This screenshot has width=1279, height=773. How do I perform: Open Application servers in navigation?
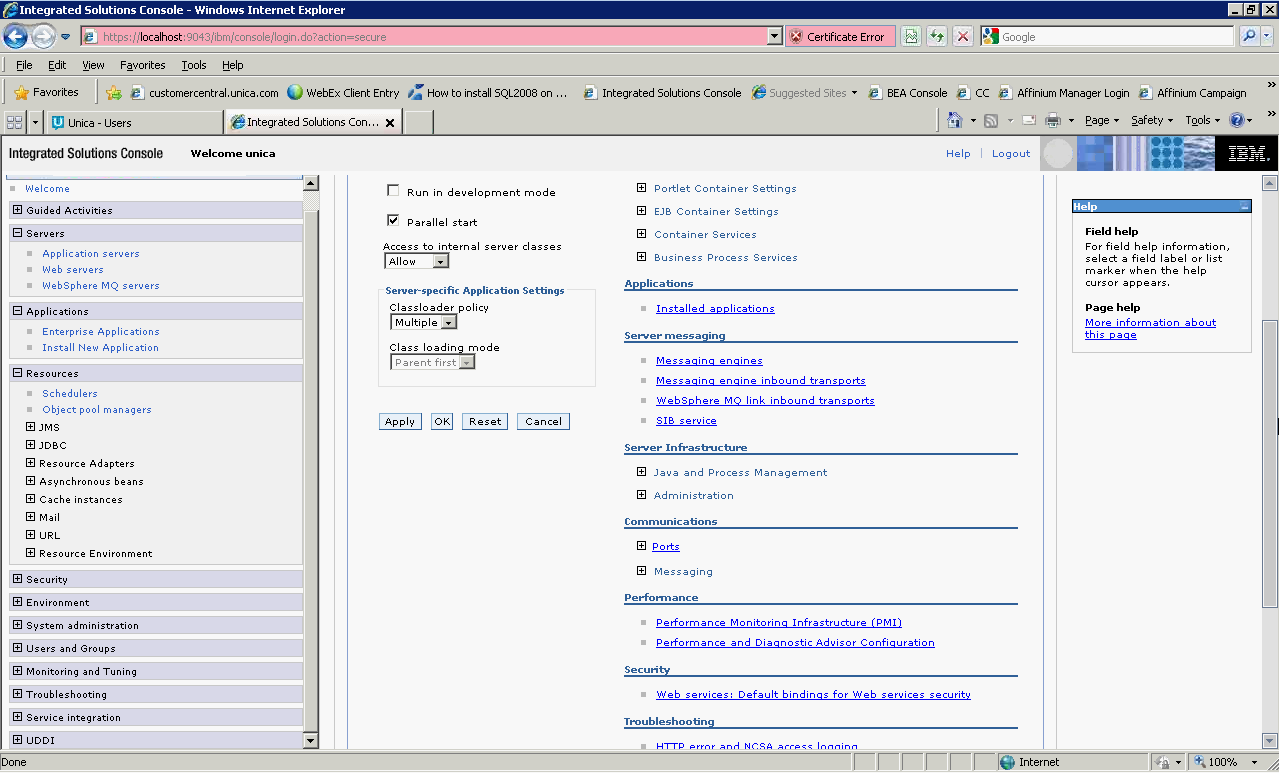pos(91,254)
